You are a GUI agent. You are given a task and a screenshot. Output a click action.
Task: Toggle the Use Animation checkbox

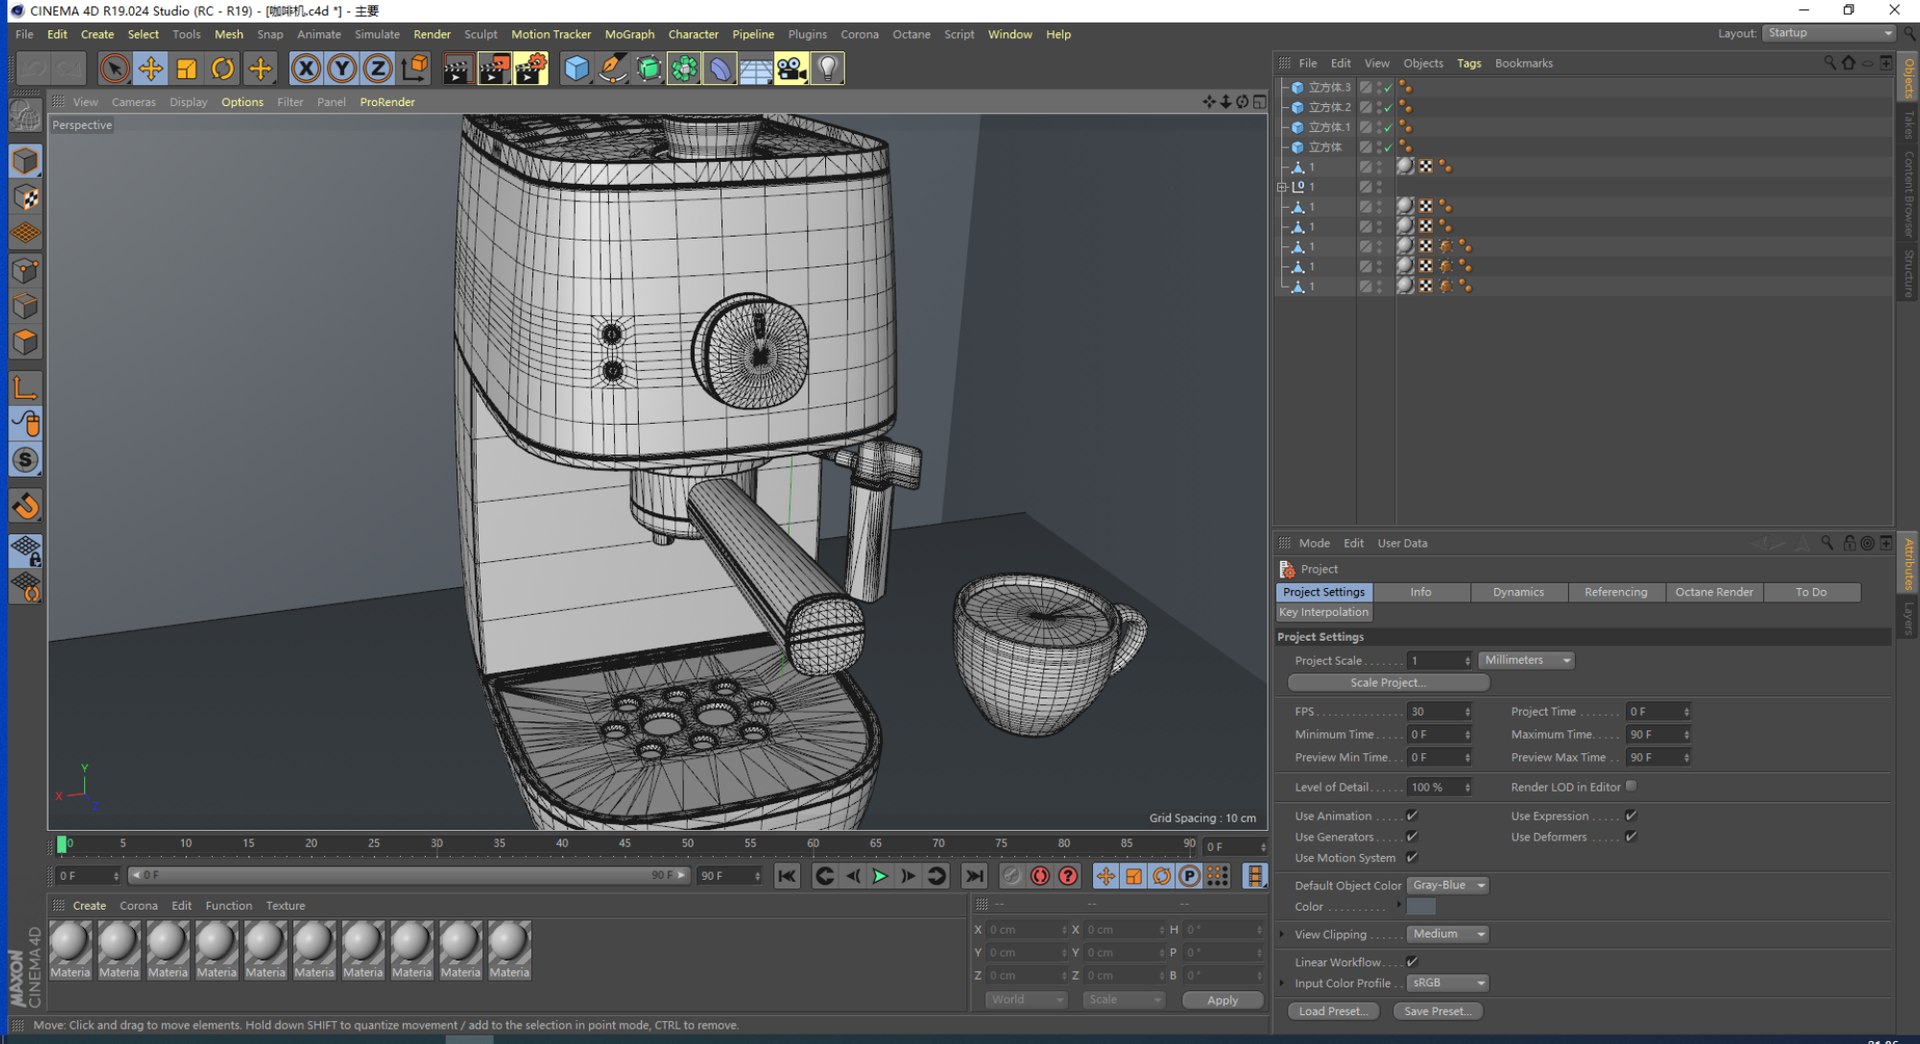(1412, 816)
